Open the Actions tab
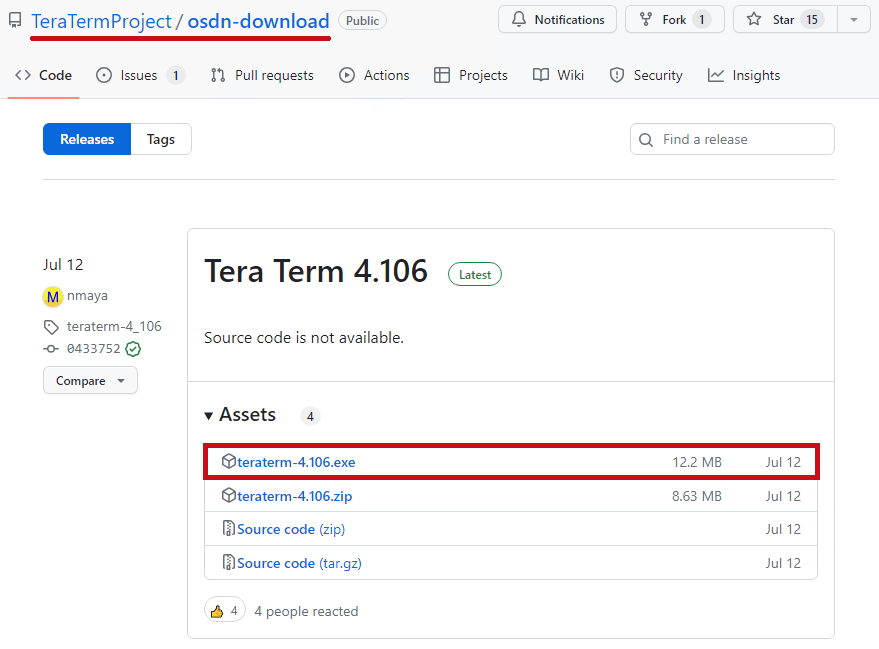 (x=374, y=75)
